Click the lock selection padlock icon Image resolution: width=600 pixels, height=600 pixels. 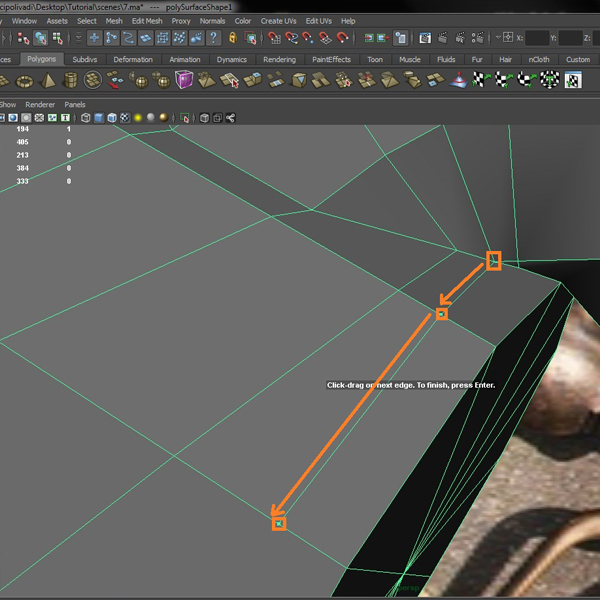pyautogui.click(x=233, y=38)
